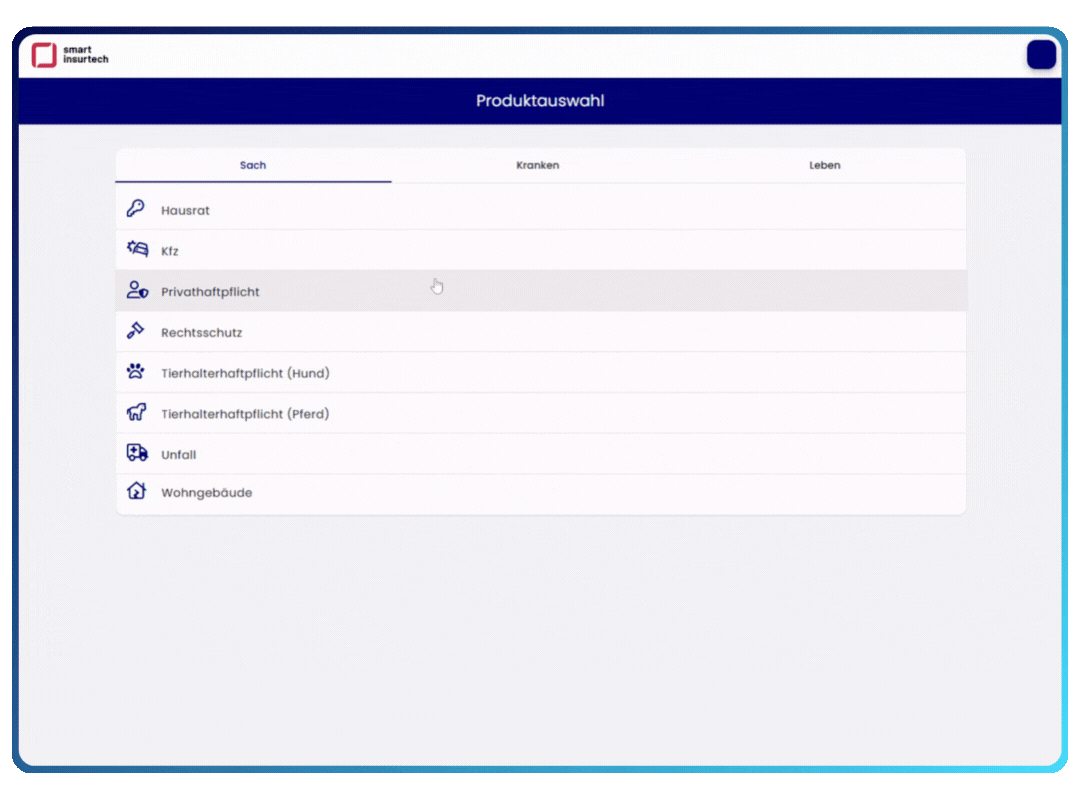Click the ambulance icon beside Unfall
Screen dimensions: 1080x800
[x=137, y=453]
